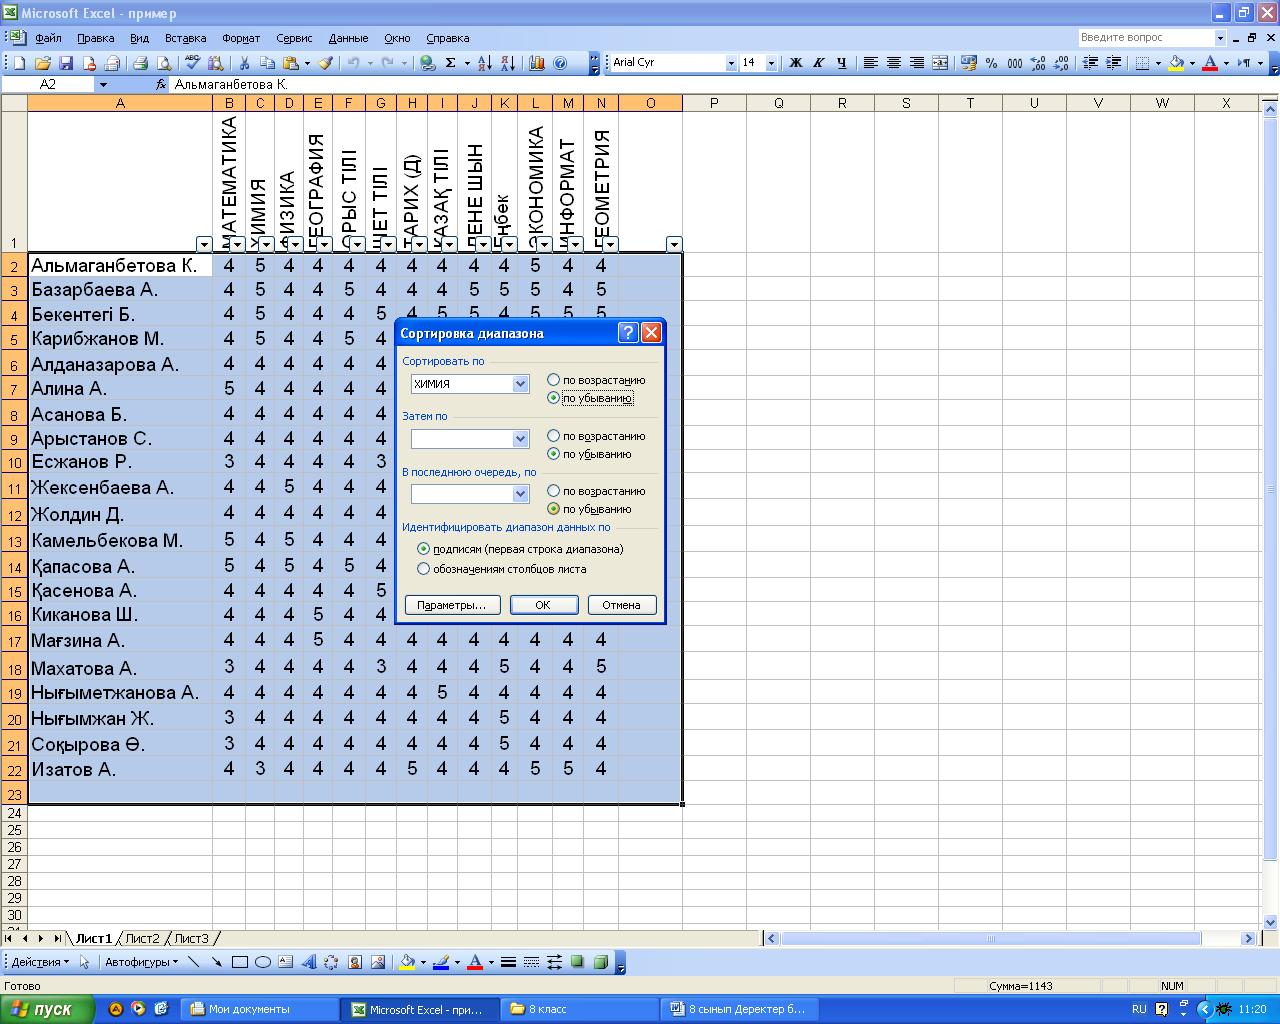Open the Arial Cyr font name dropdown

click(731, 63)
